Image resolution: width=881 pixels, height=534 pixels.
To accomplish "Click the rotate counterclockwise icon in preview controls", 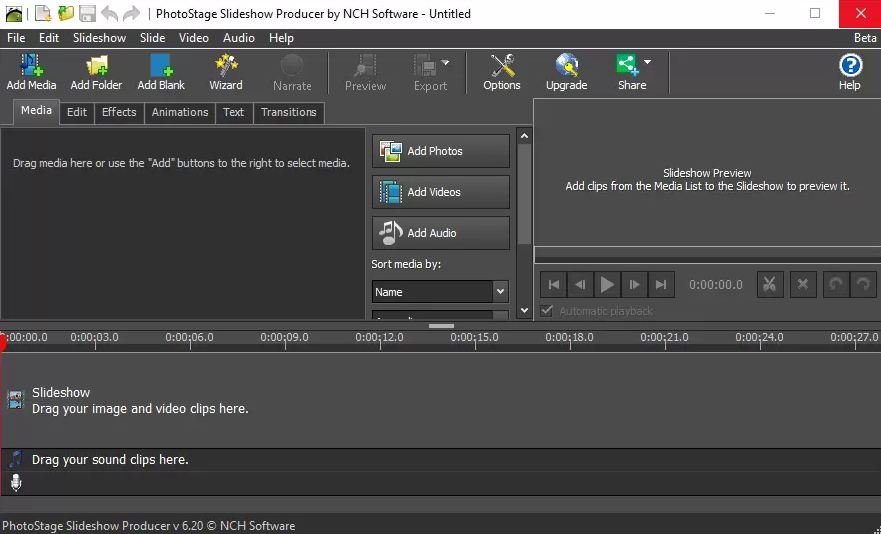I will 835,284.
